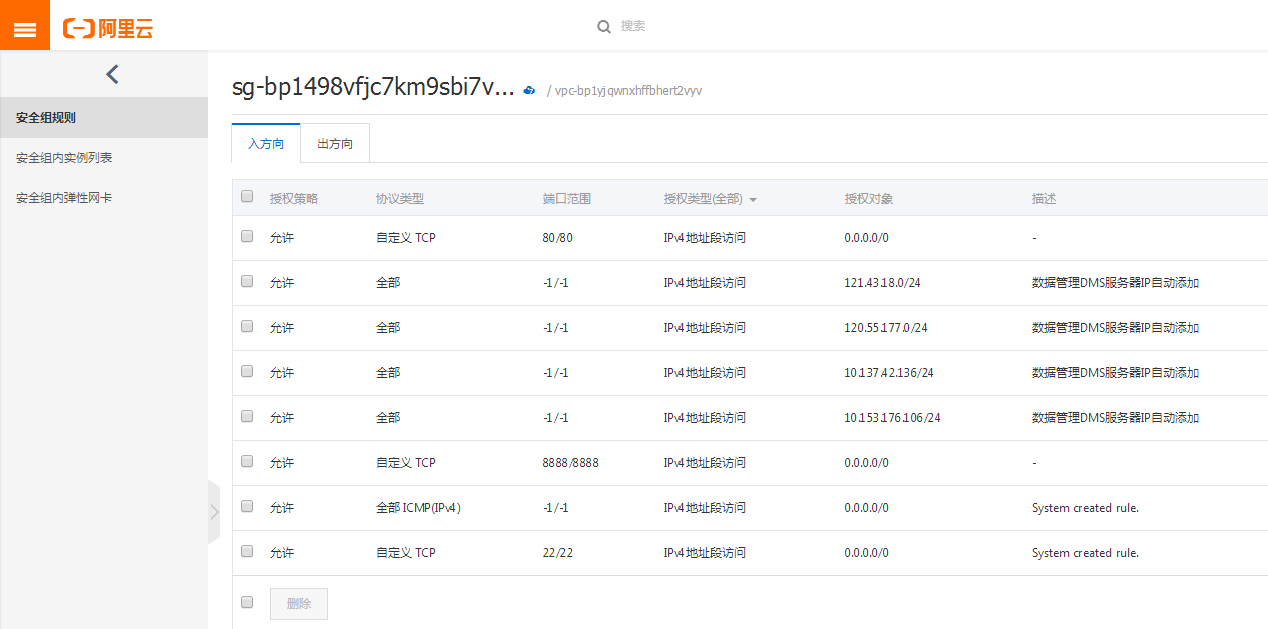Viewport: 1268px width, 629px height.
Task: Go to 安全组内弹性网卡 in the sidebar
Action: coord(64,198)
